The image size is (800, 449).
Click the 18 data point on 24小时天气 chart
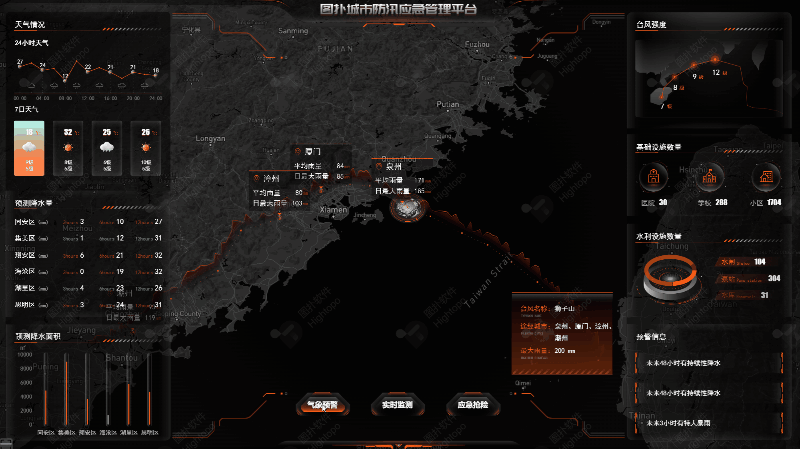(x=155, y=75)
